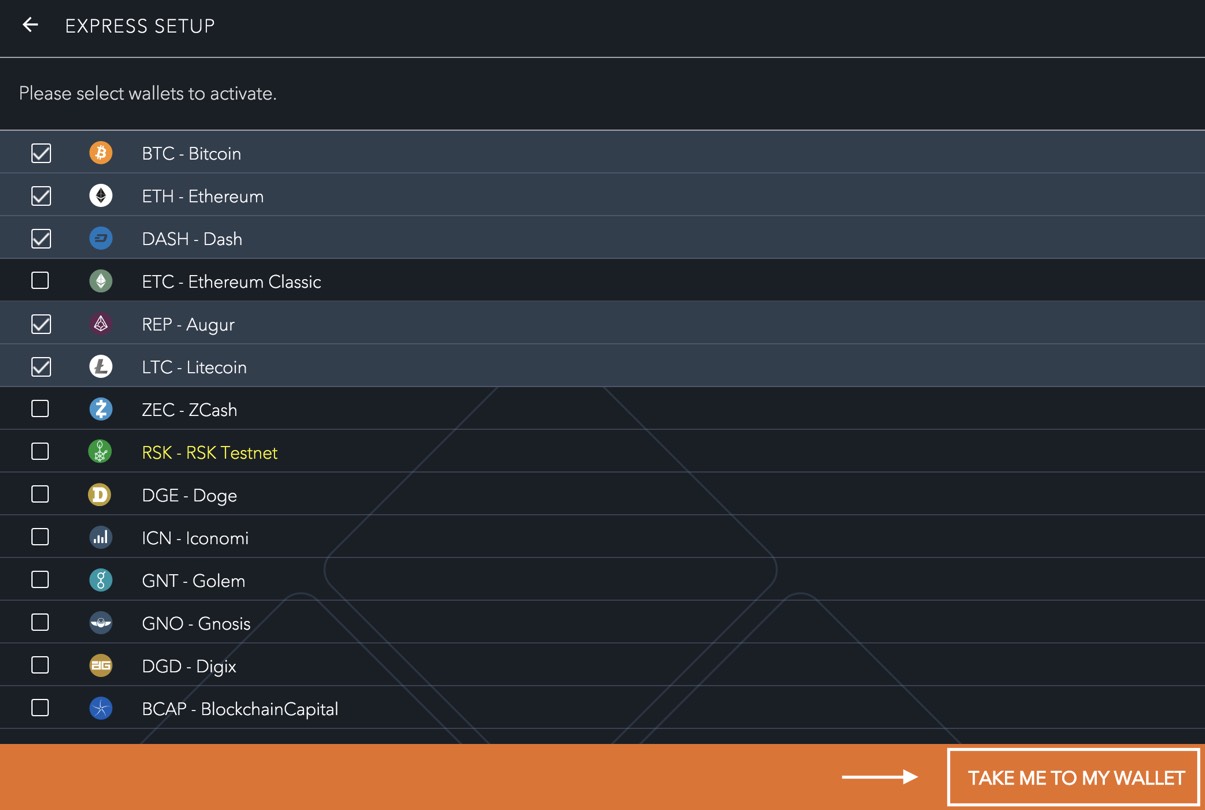Image resolution: width=1205 pixels, height=810 pixels.
Task: Go back using the arrow icon
Action: 30,25
